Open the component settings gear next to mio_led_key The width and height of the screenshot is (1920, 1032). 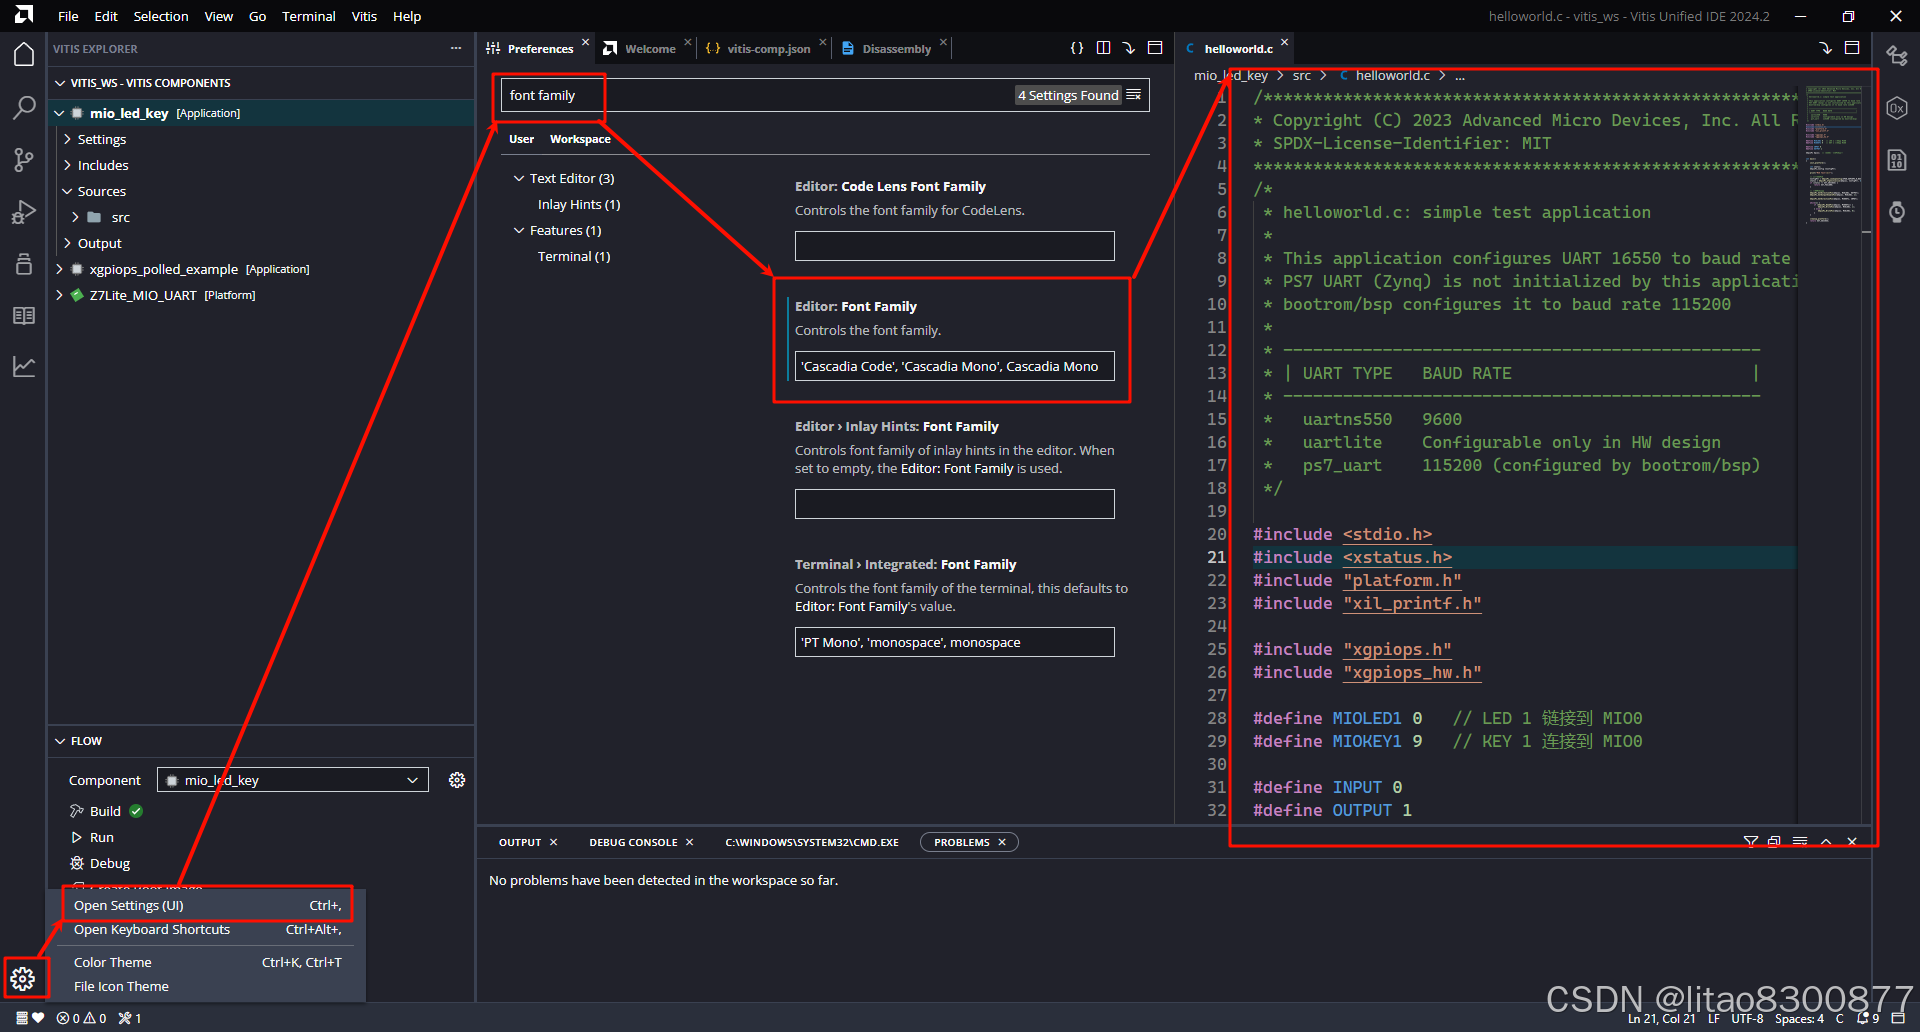click(x=457, y=780)
